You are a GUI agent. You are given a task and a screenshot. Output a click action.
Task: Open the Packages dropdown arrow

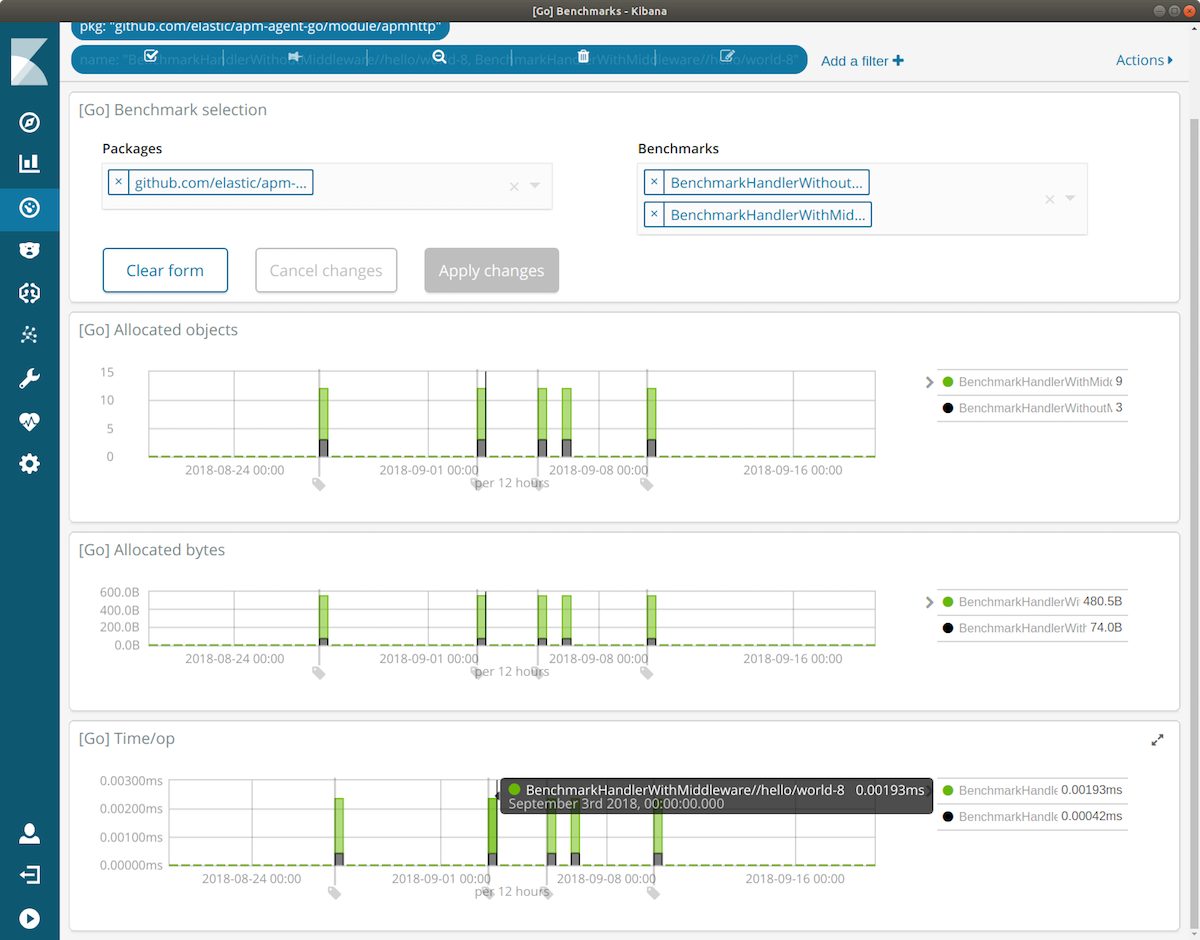pyautogui.click(x=535, y=185)
